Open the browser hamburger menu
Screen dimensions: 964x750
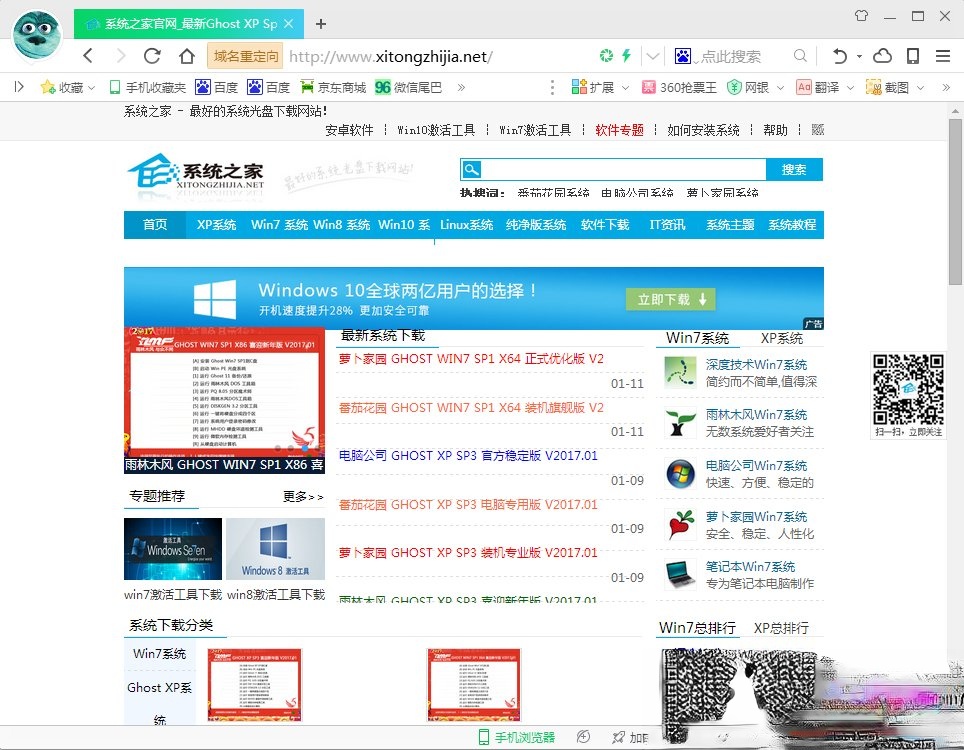943,56
